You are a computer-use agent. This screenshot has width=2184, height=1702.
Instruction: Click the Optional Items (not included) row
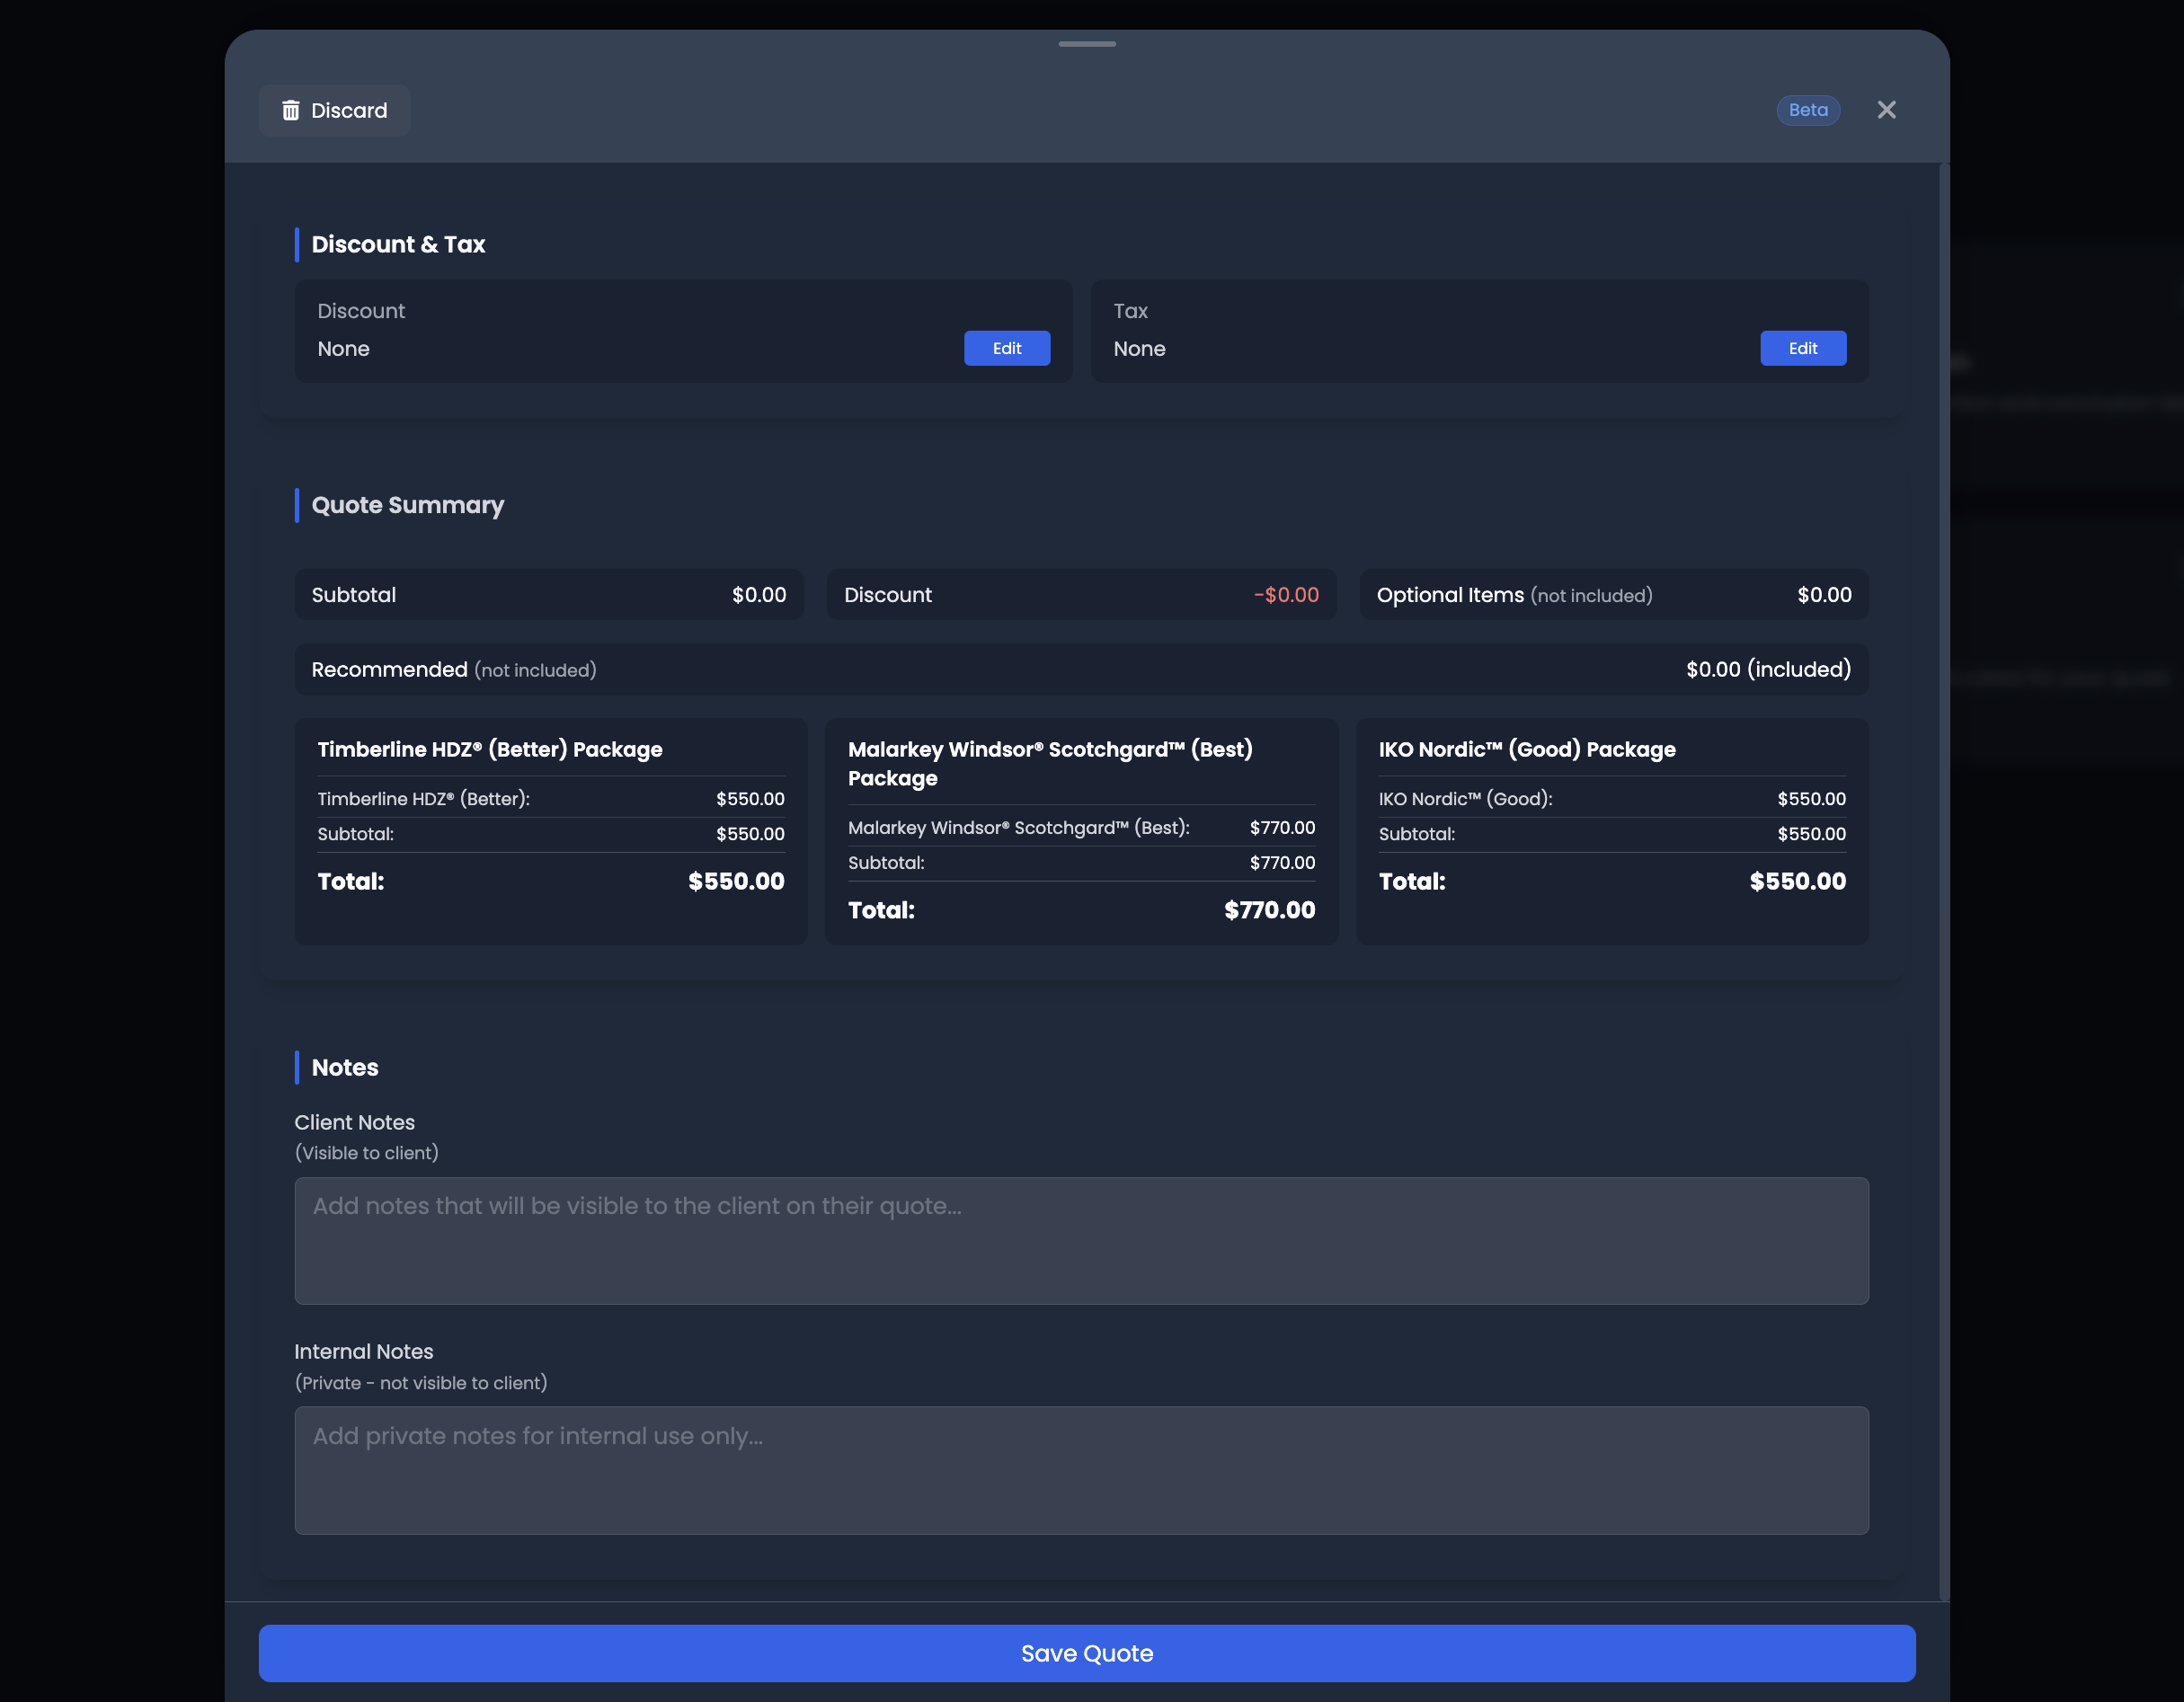click(1614, 595)
